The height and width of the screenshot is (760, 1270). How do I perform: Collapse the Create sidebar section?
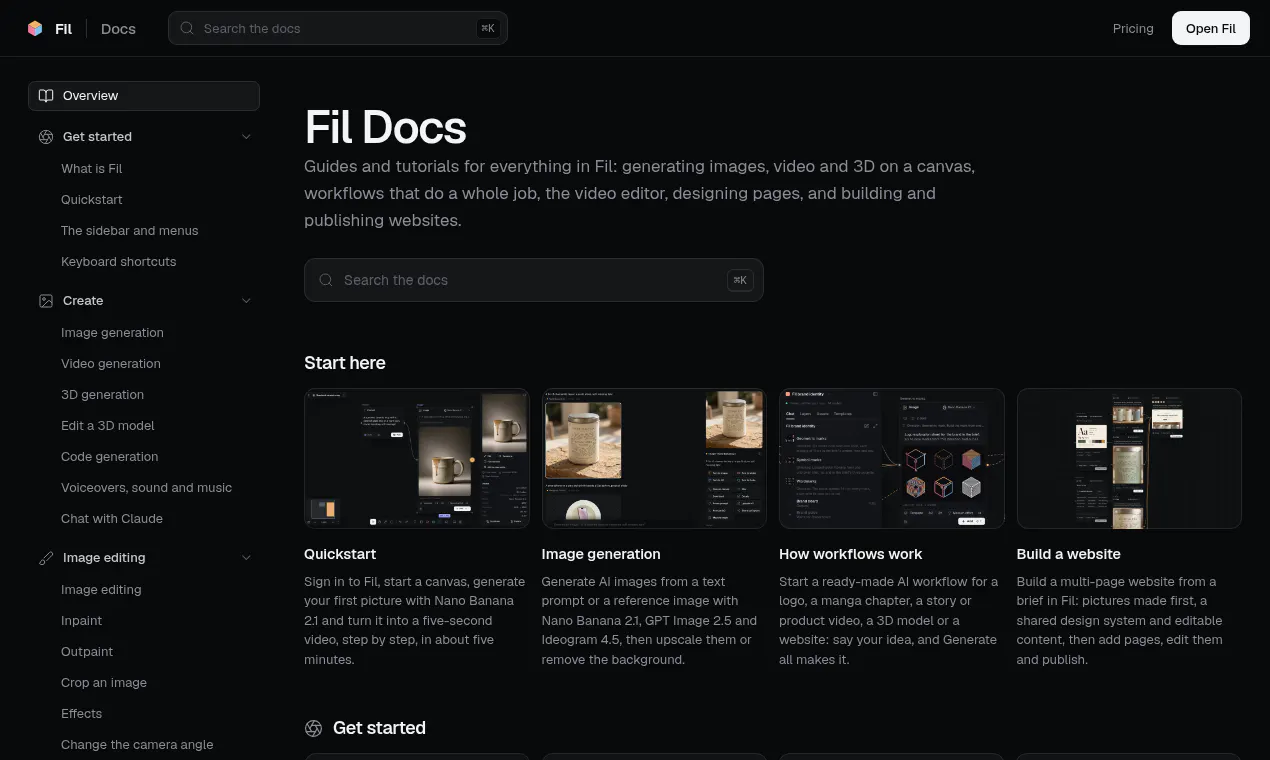pyautogui.click(x=246, y=301)
